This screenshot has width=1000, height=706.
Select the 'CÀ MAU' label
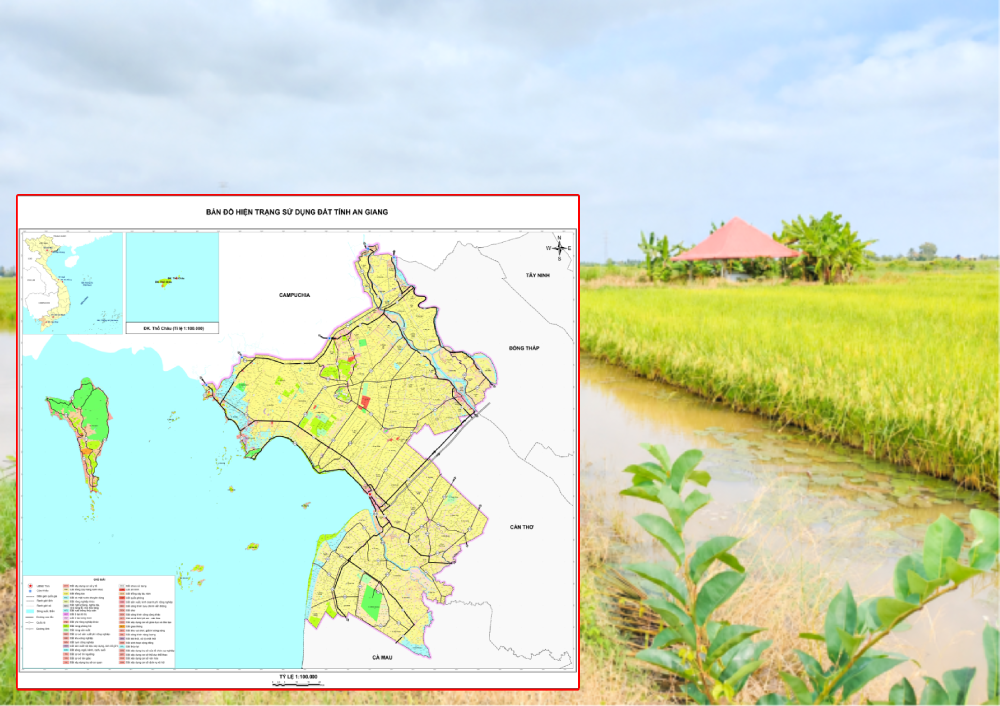tap(381, 657)
